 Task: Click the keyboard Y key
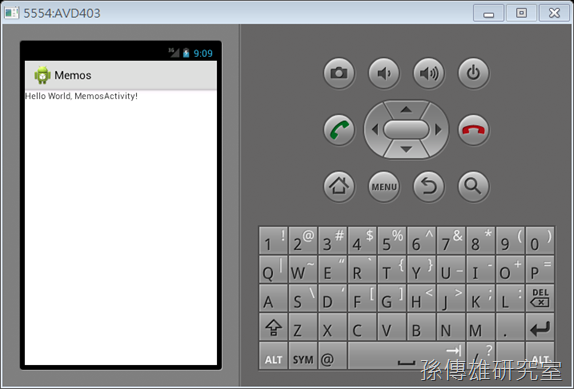(421, 269)
